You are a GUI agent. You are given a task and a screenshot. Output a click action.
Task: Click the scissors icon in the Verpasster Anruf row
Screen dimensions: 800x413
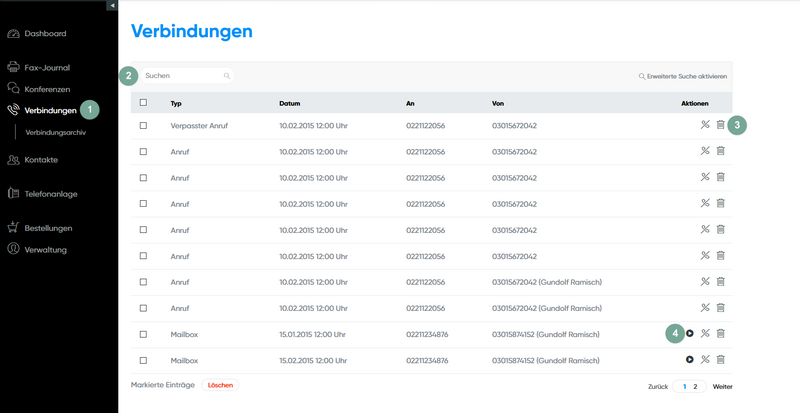[x=705, y=125]
